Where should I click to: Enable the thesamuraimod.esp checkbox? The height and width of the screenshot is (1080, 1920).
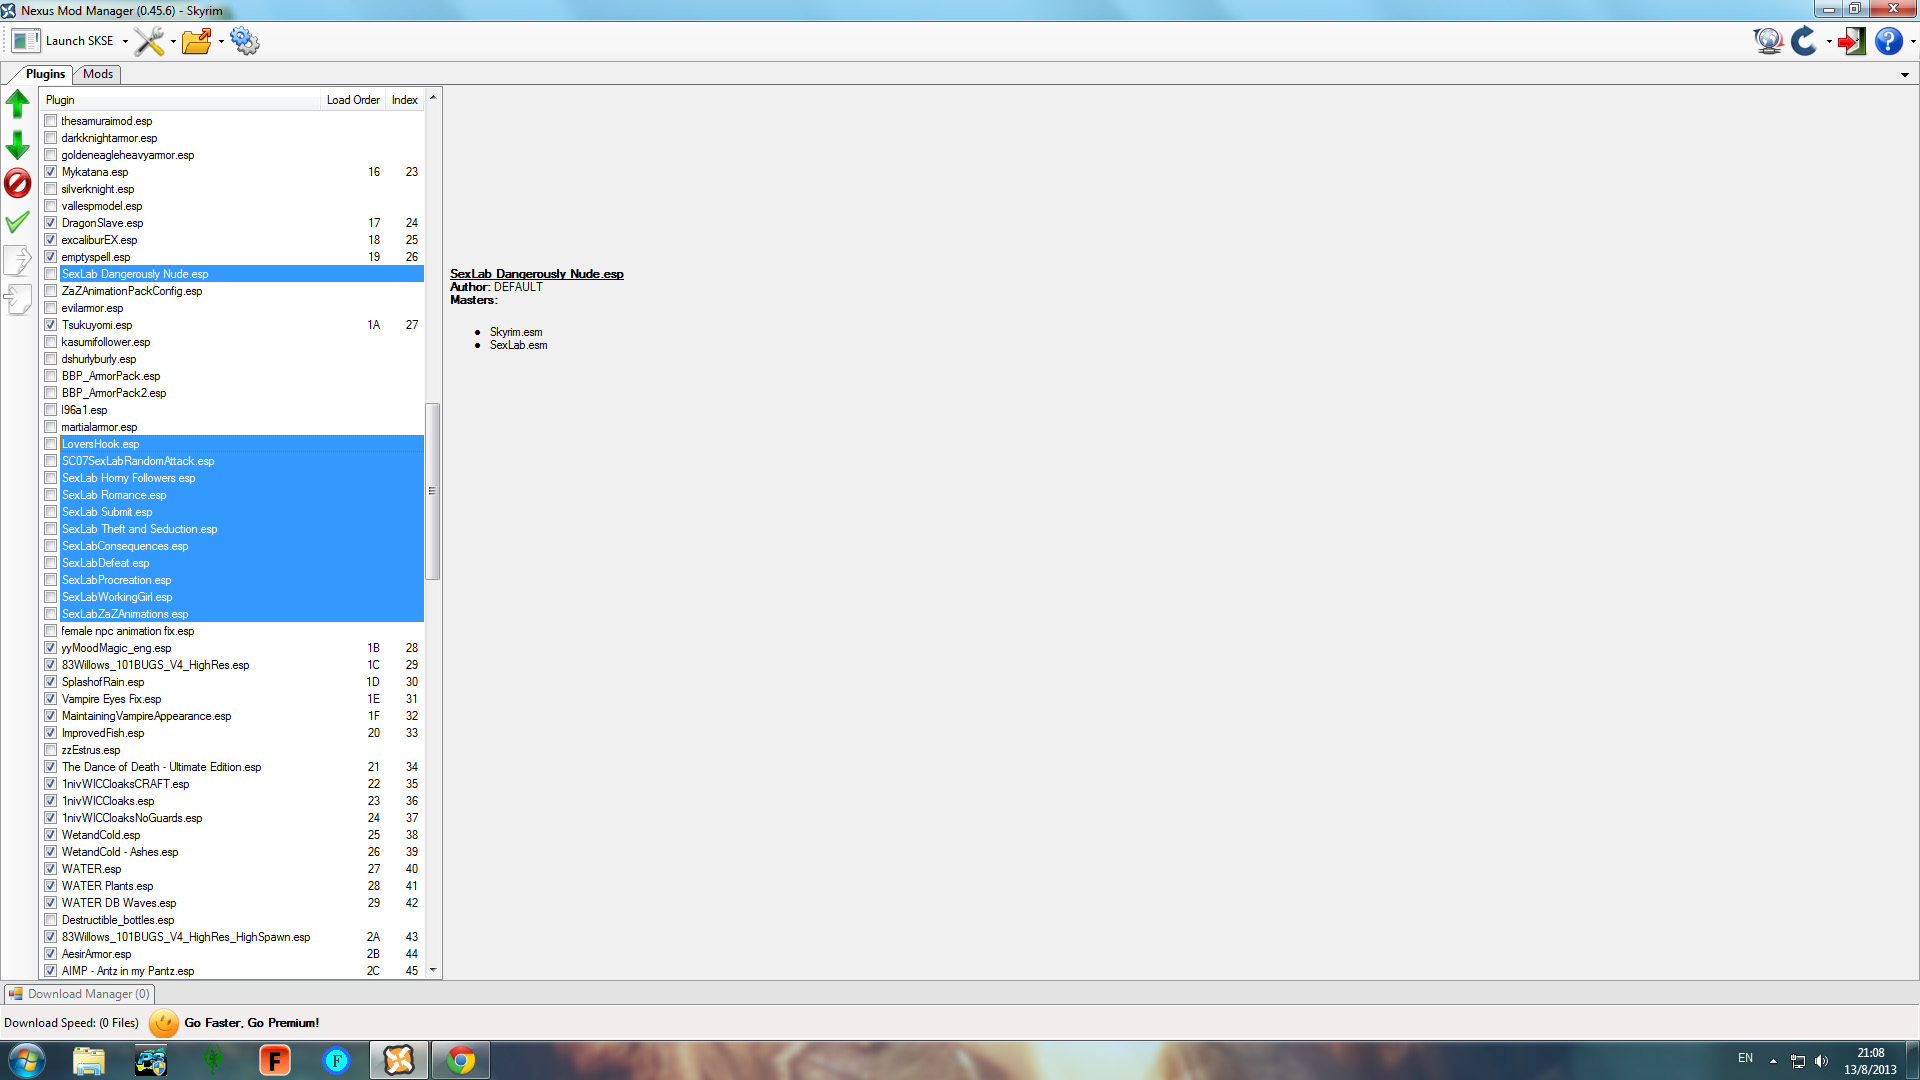(51, 121)
